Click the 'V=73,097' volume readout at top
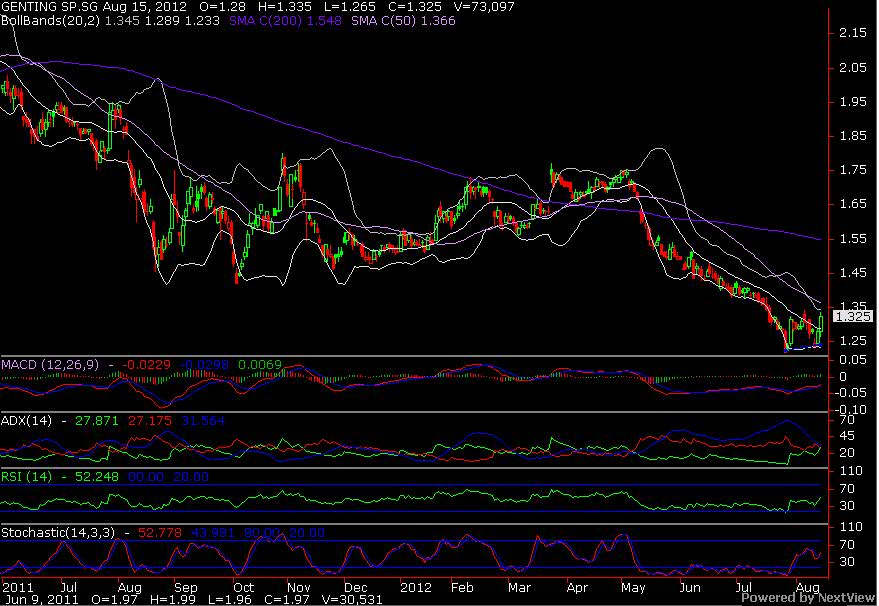The height and width of the screenshot is (606, 879). click(x=484, y=7)
